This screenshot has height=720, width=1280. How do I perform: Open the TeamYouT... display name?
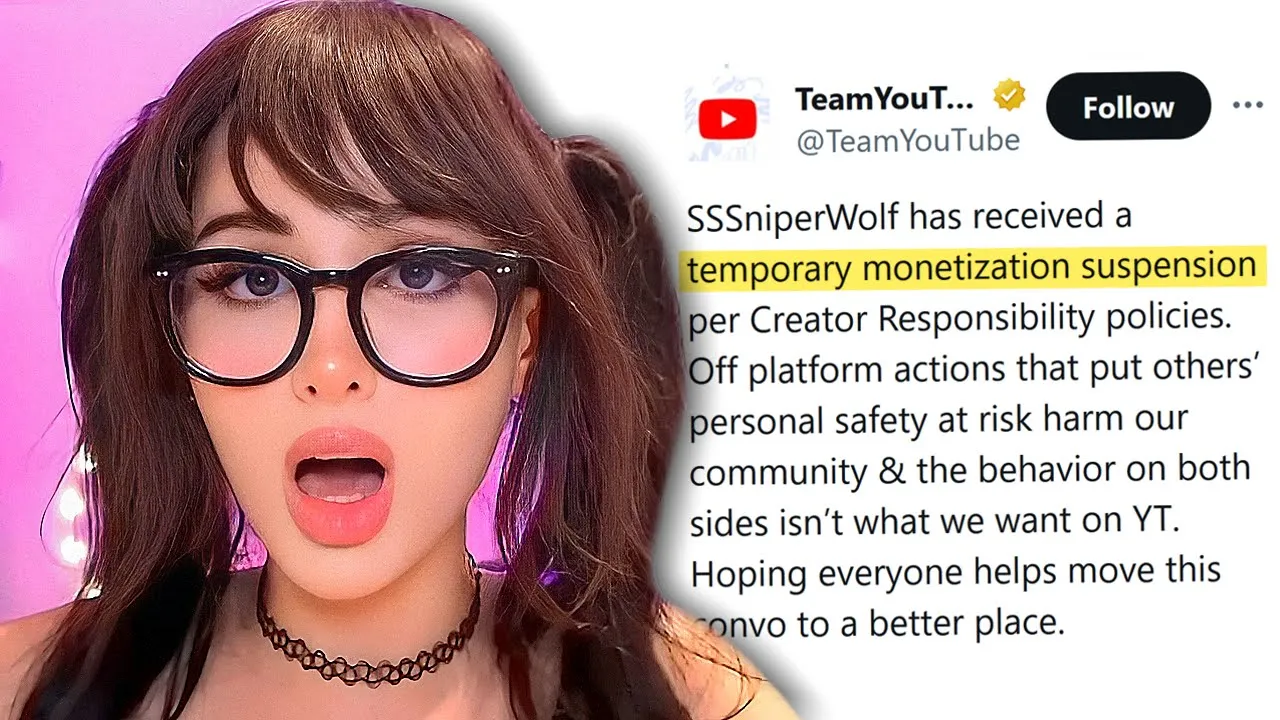pyautogui.click(x=883, y=98)
